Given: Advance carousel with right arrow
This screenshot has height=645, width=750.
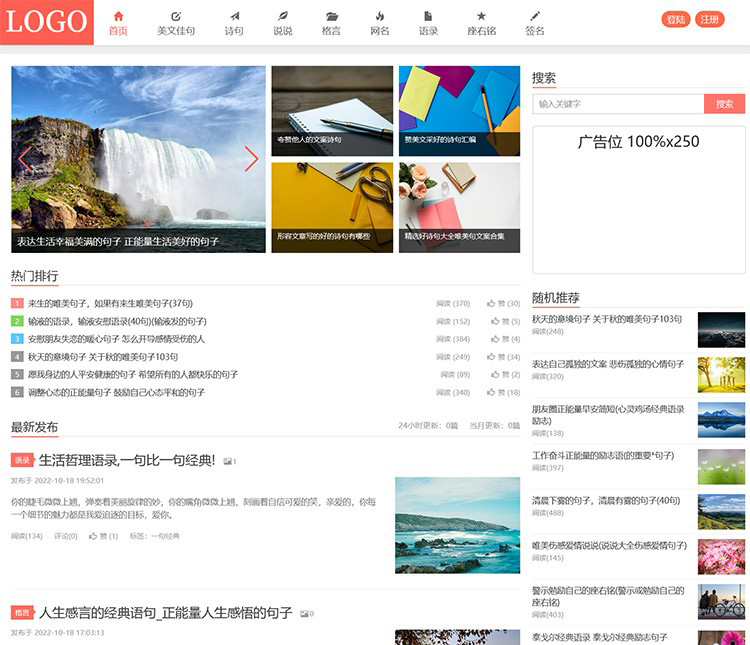Looking at the screenshot, I should (251, 159).
